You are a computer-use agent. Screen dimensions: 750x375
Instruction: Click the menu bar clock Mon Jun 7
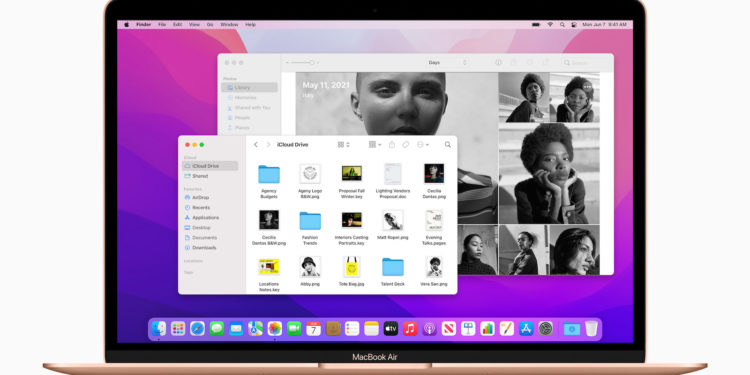[605, 24]
